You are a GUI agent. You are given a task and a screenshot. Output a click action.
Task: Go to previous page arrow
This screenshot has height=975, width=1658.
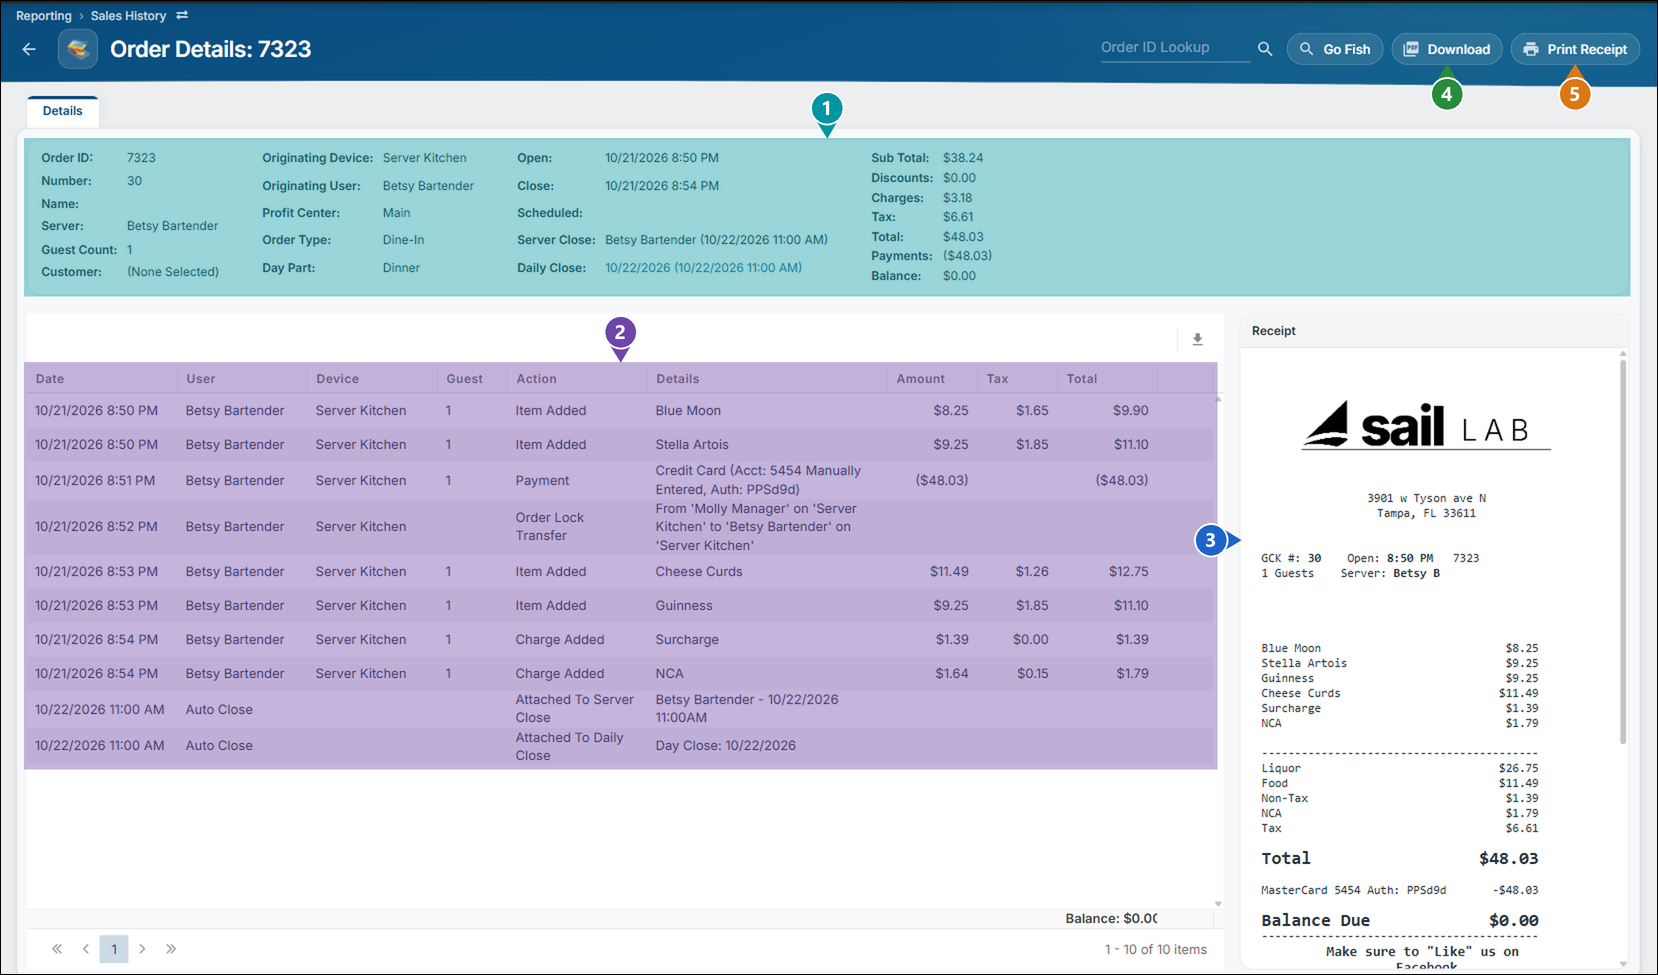86,949
